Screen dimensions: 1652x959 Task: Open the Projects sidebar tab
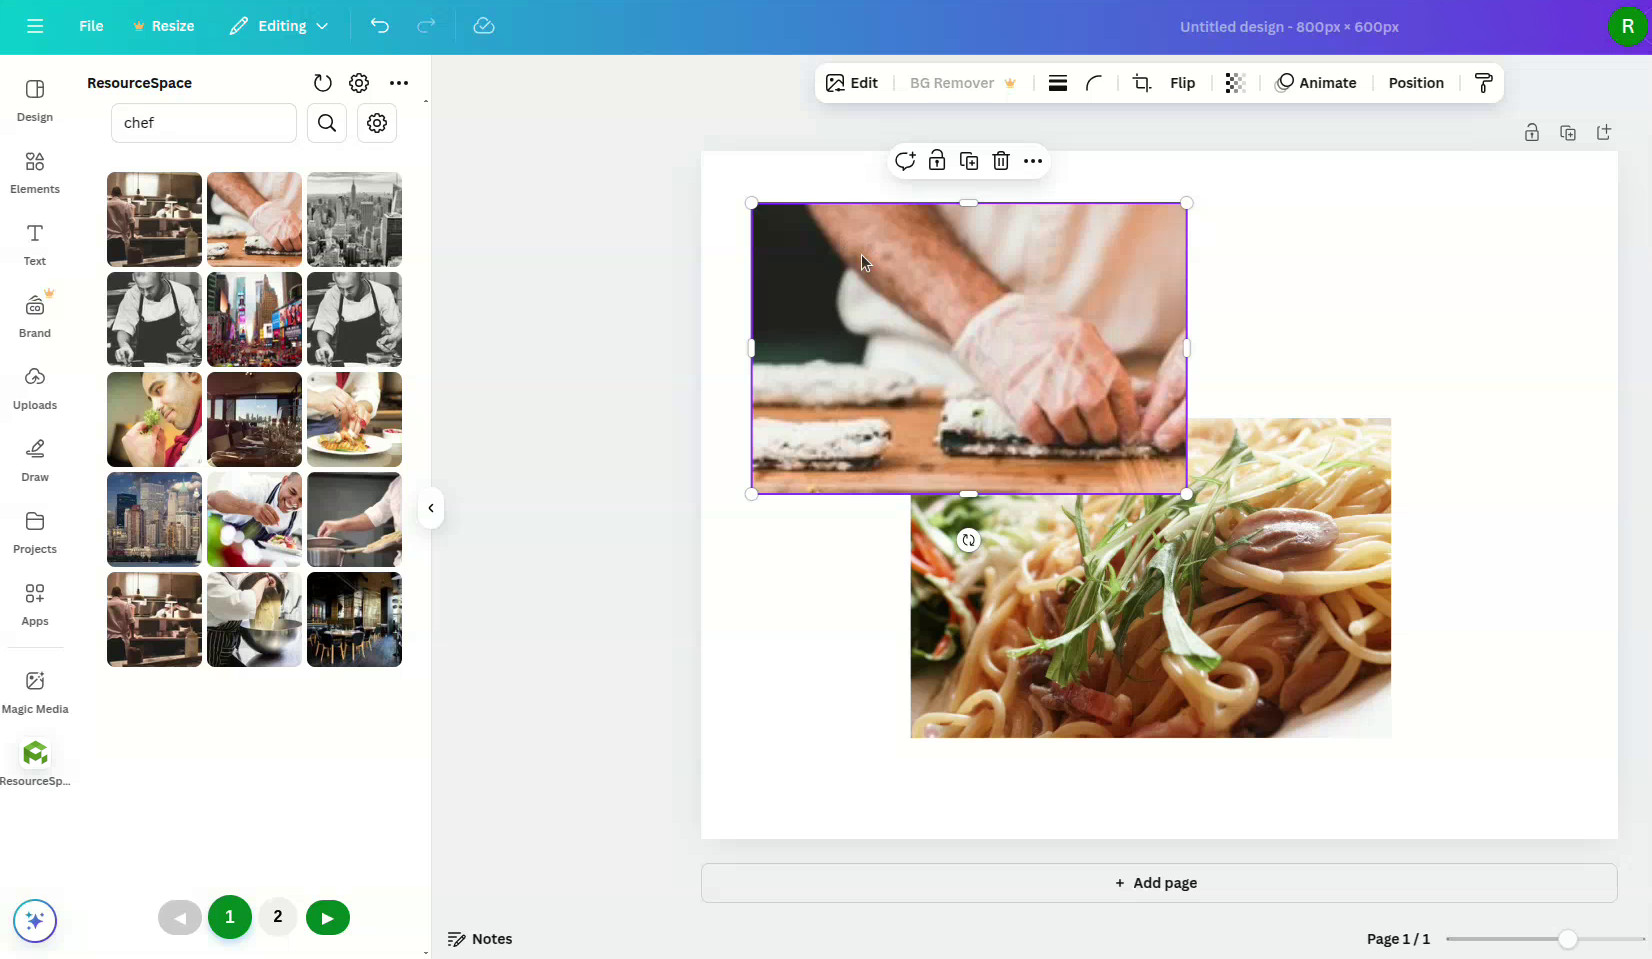[x=35, y=533]
